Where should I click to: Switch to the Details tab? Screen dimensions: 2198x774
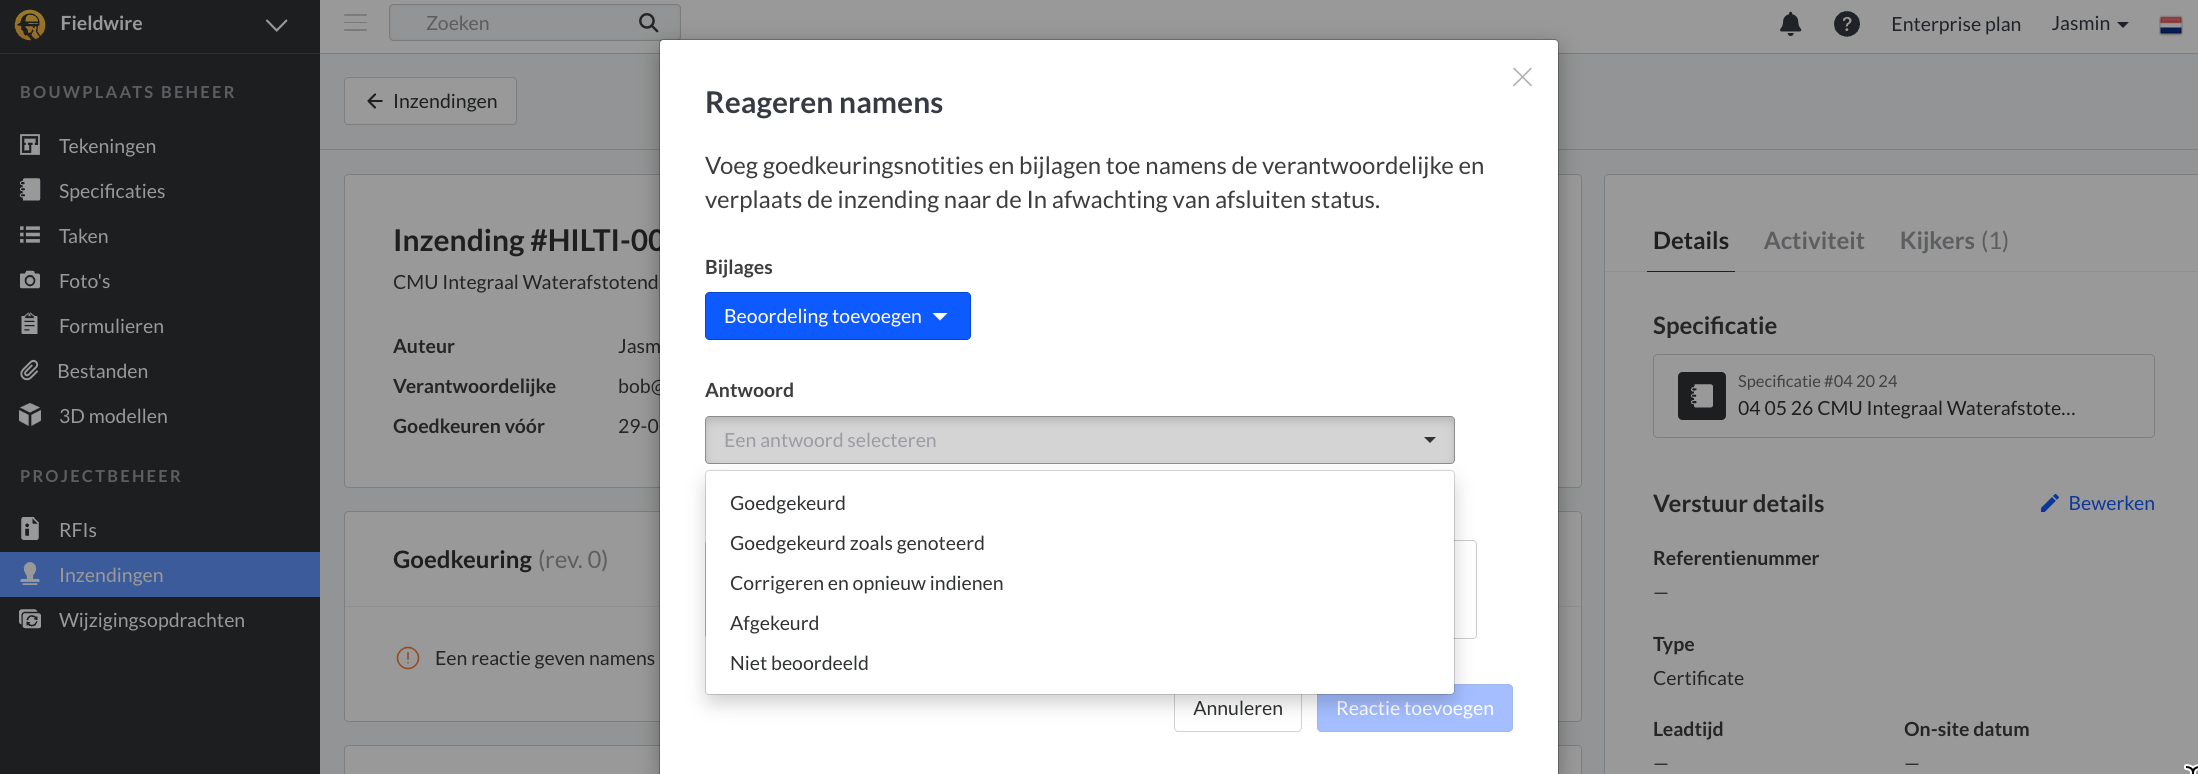coord(1690,241)
